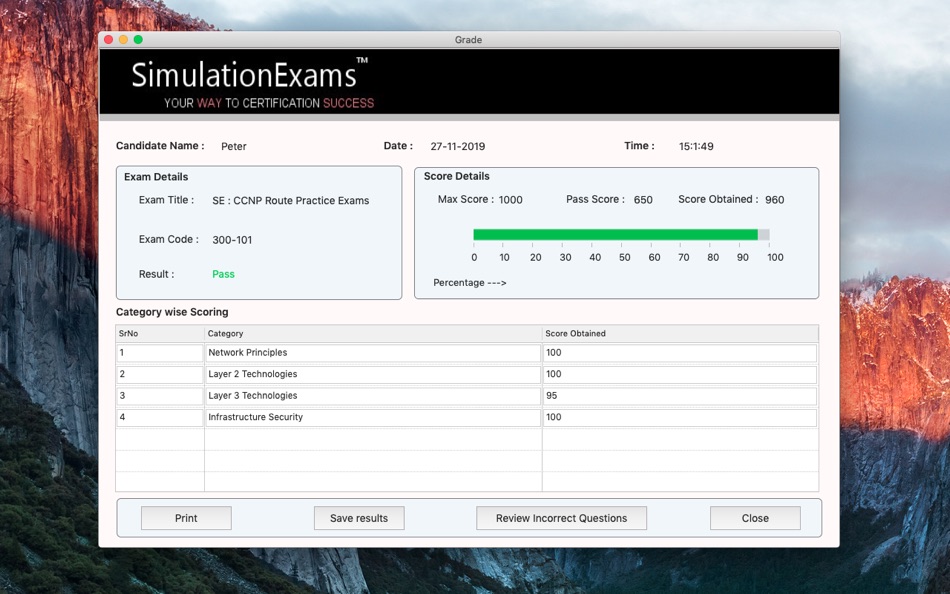Save the exam results
Viewport: 950px width, 594px height.
click(359, 518)
